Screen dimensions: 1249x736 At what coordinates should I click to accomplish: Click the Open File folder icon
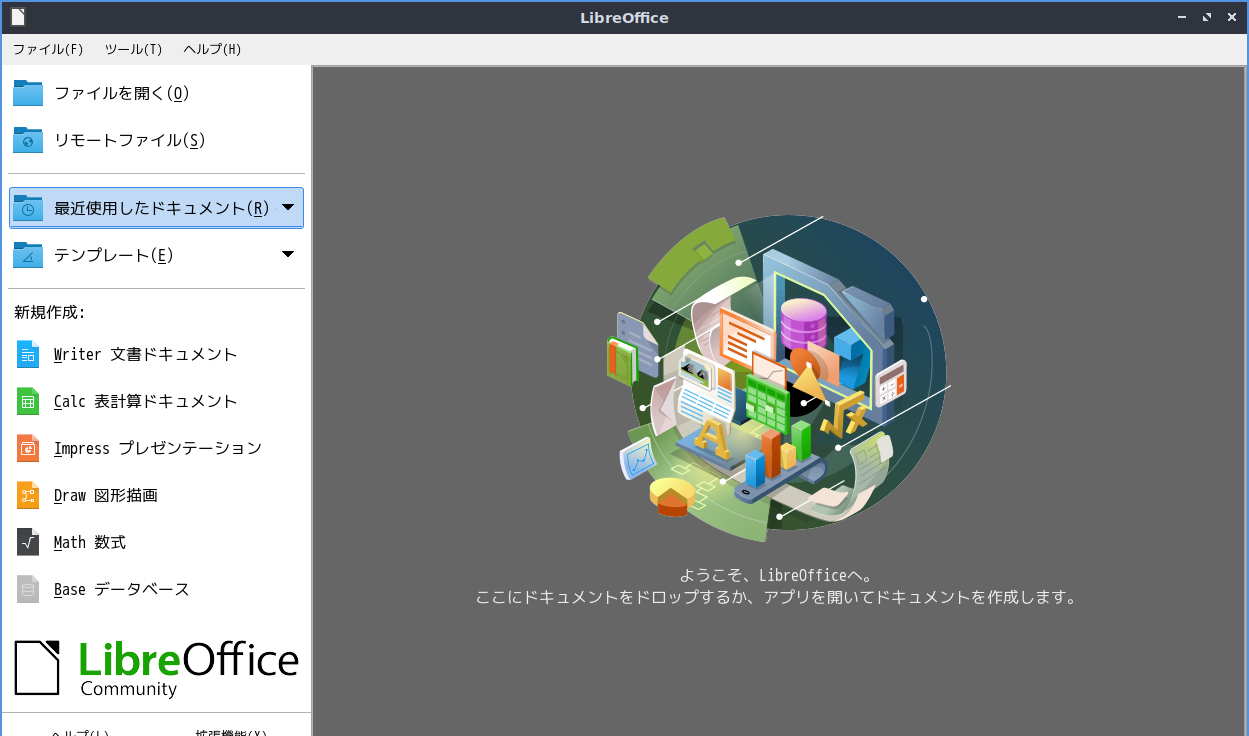tap(28, 93)
